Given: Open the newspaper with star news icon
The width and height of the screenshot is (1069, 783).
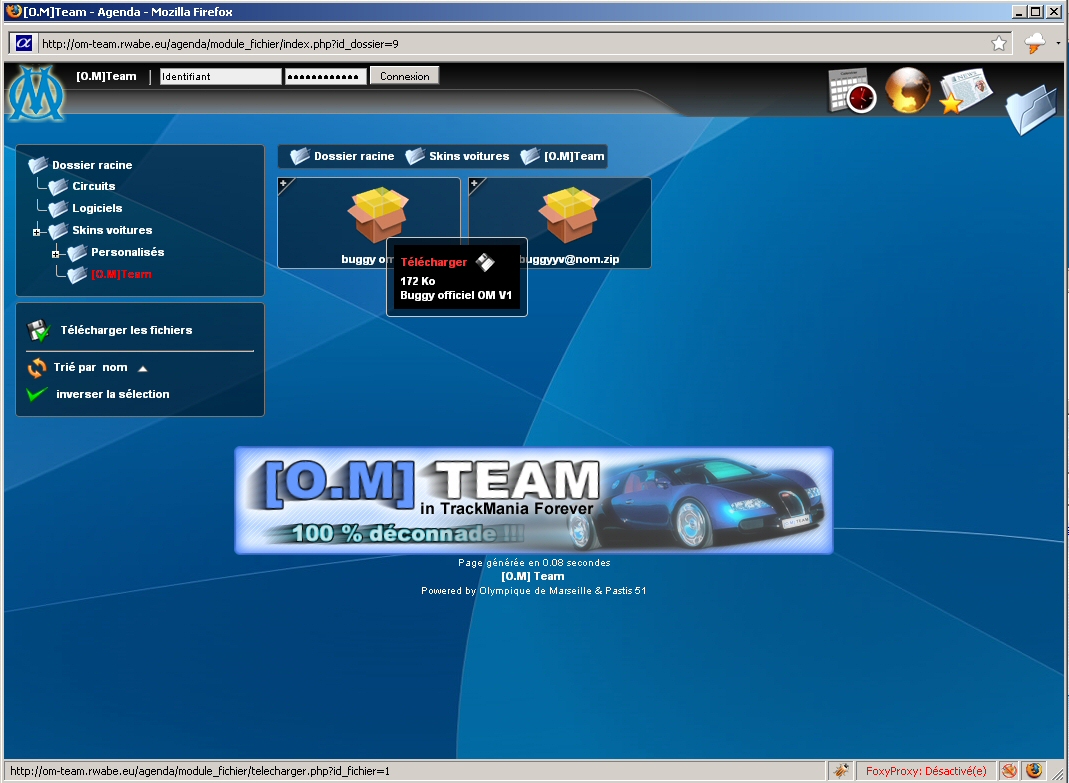Looking at the screenshot, I should tap(965, 90).
